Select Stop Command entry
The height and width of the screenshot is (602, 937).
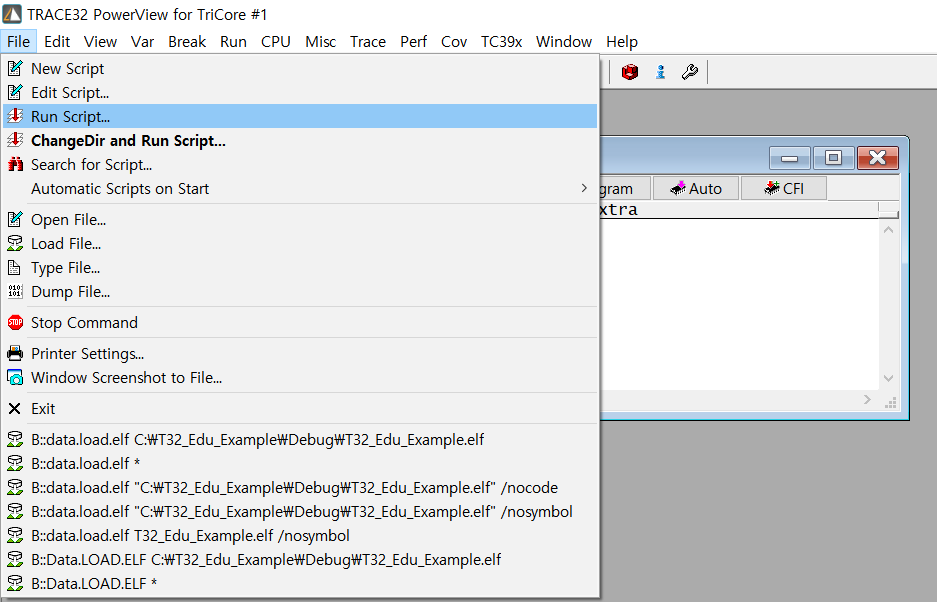[x=299, y=322]
